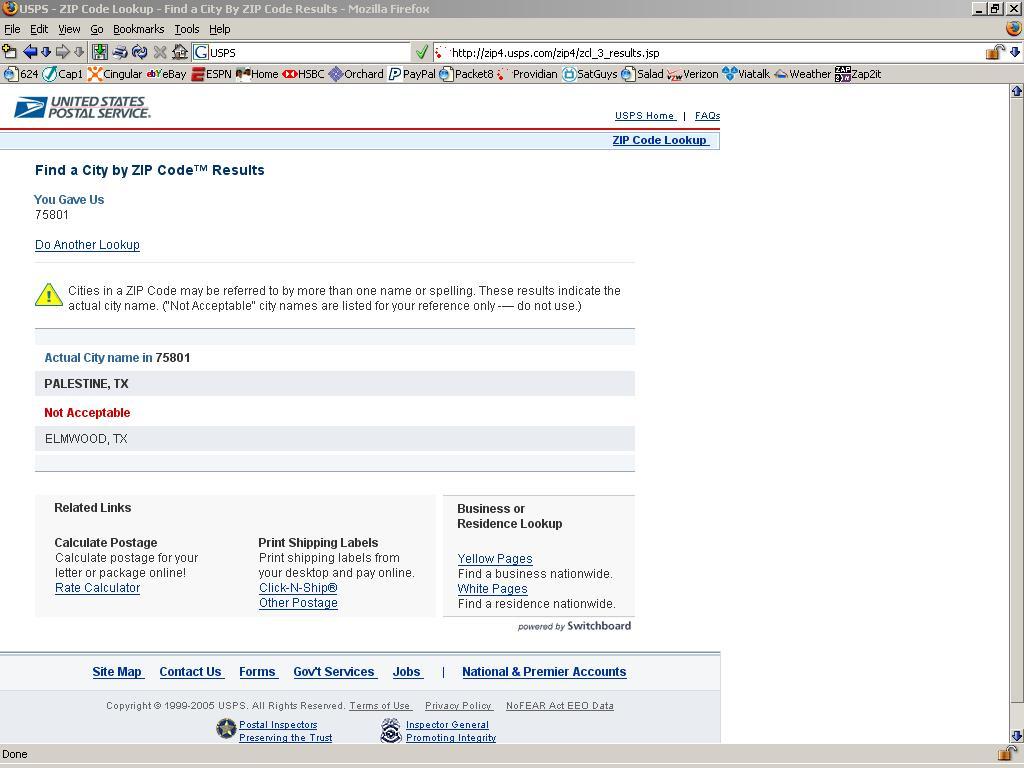Open the White Pages link
Image resolution: width=1024 pixels, height=768 pixels.
tap(492, 589)
